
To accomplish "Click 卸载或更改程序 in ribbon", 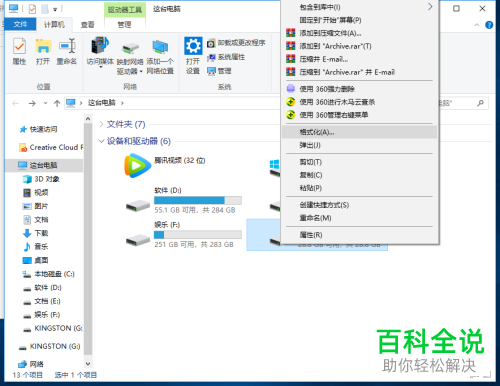I will coord(236,43).
